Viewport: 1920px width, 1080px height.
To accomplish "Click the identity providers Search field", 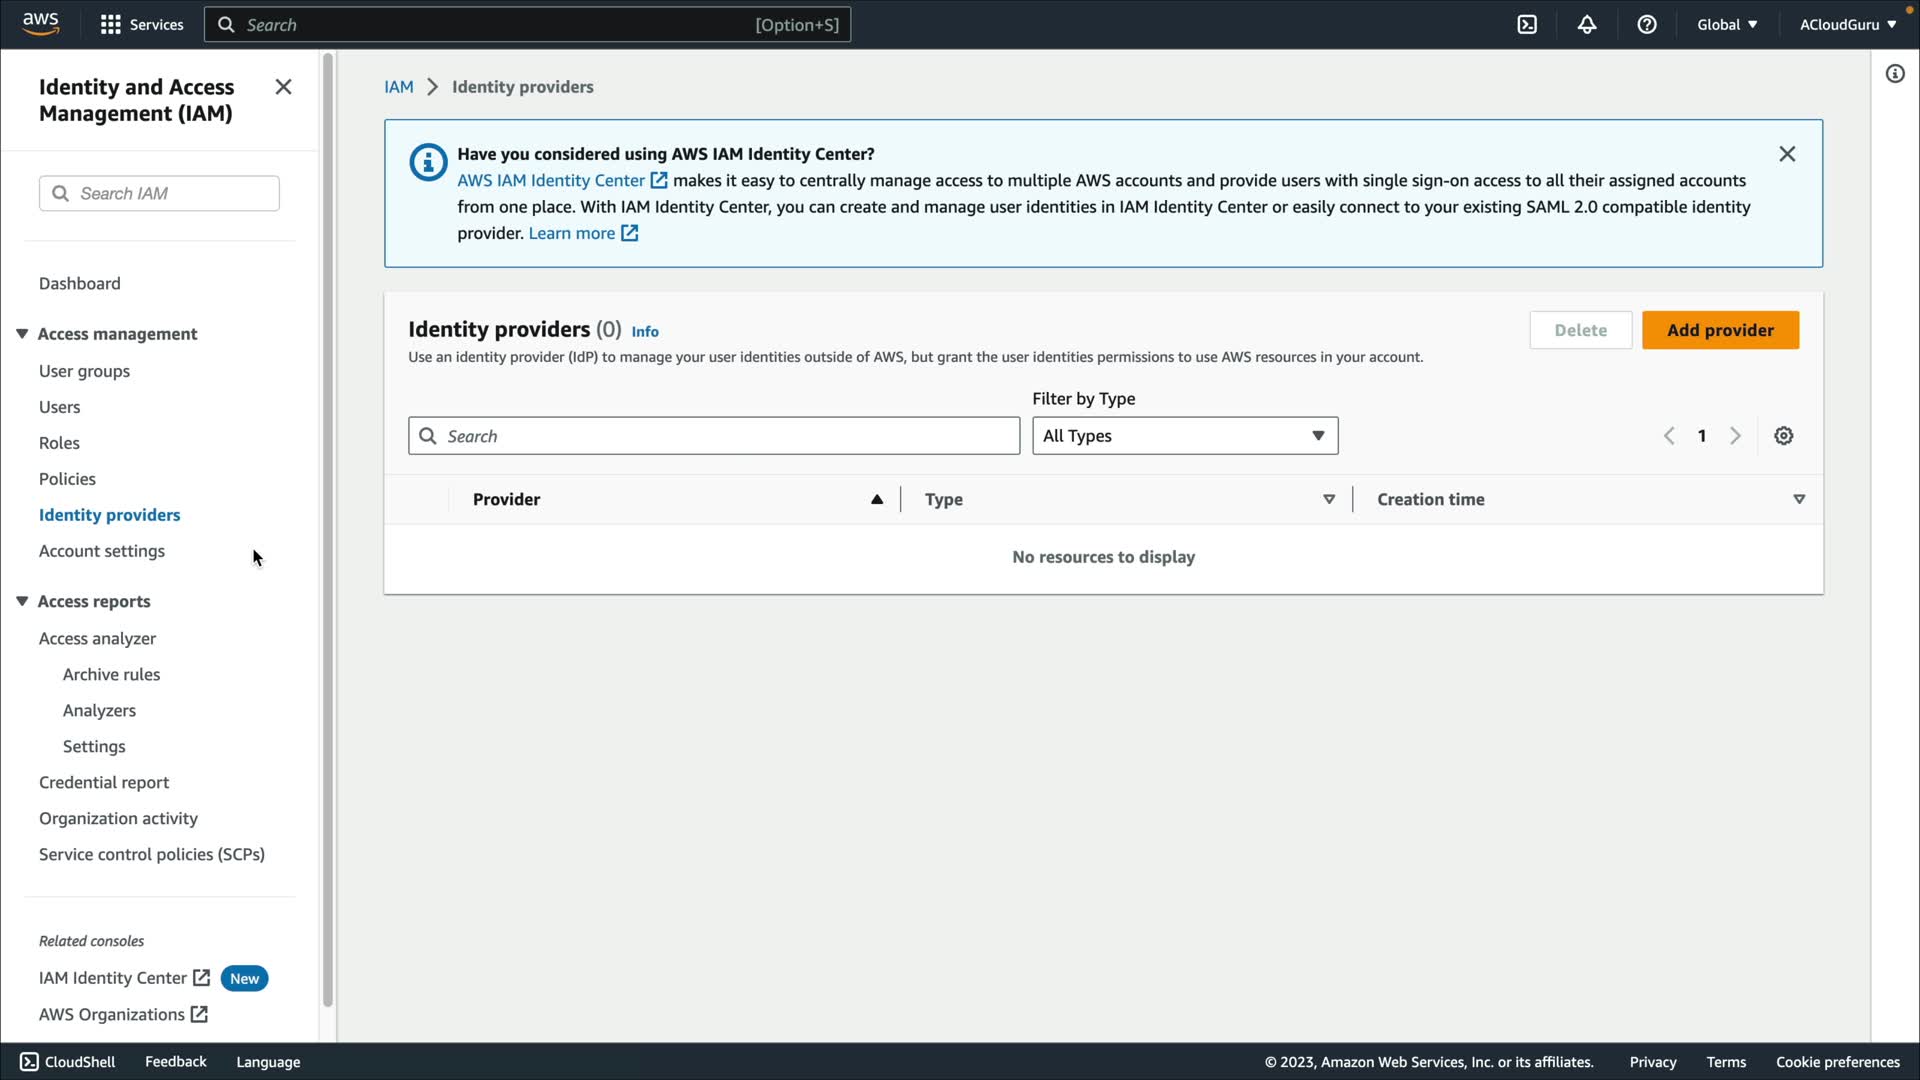I will coord(714,436).
